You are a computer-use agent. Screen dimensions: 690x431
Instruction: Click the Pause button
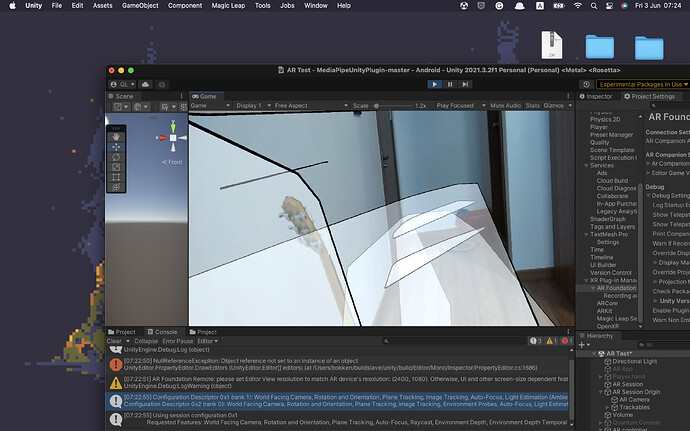point(450,85)
